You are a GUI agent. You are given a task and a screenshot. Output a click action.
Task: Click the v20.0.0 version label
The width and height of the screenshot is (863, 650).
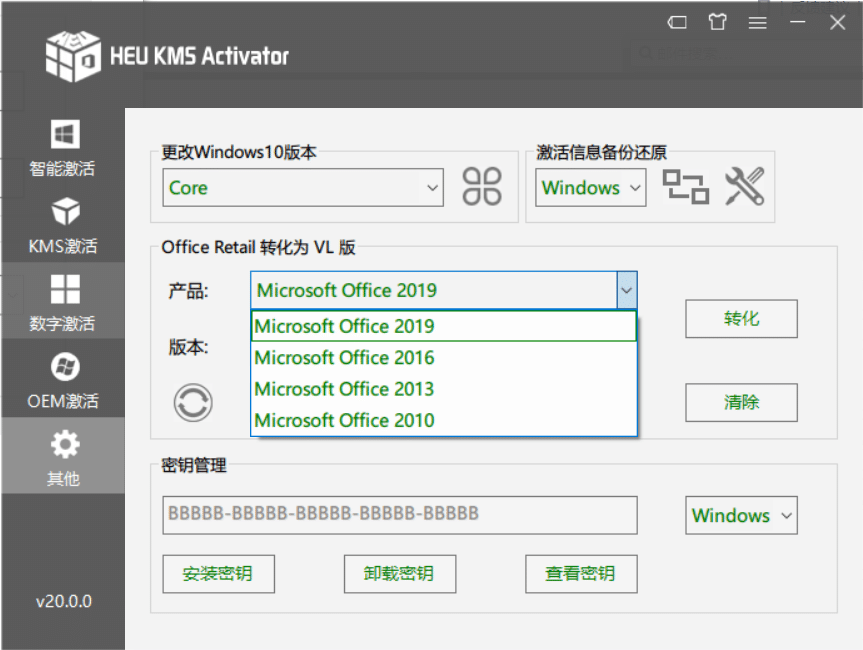click(x=64, y=601)
